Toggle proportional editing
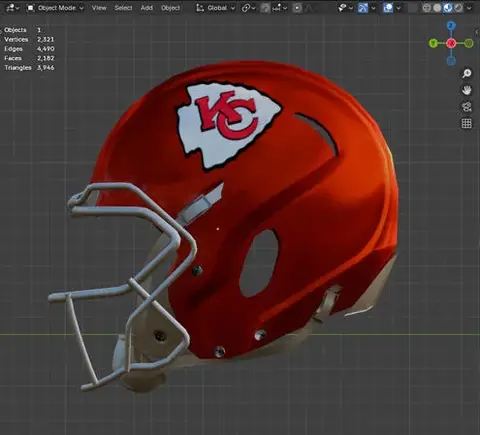Viewport: 480px width, 435px height. (x=297, y=8)
